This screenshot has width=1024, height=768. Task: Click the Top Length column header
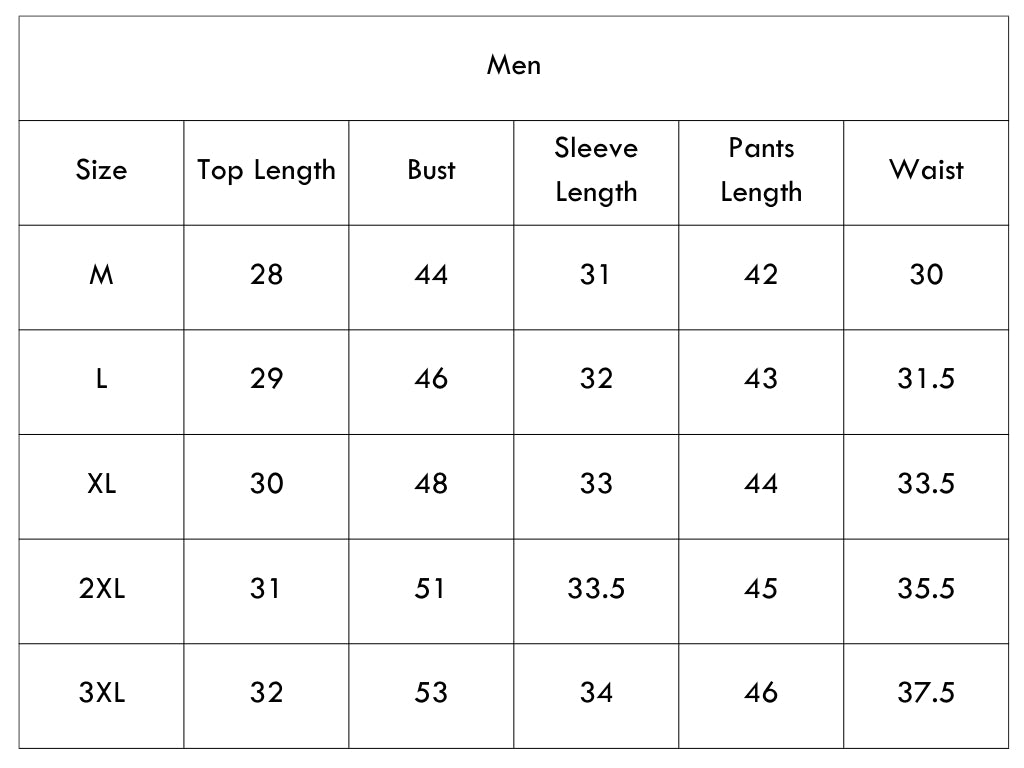tap(266, 171)
